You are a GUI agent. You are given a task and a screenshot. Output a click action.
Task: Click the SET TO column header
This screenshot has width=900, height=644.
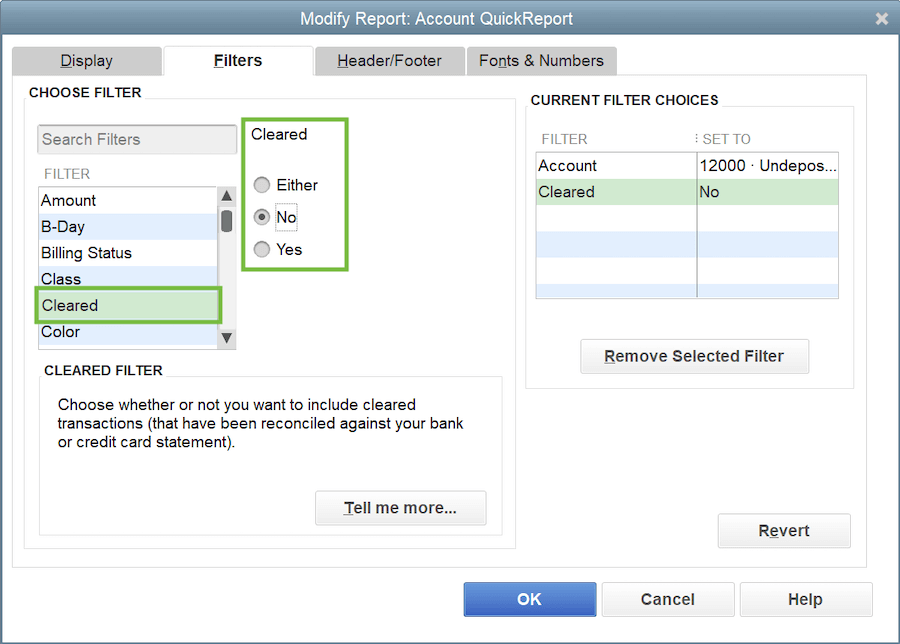[x=726, y=139]
